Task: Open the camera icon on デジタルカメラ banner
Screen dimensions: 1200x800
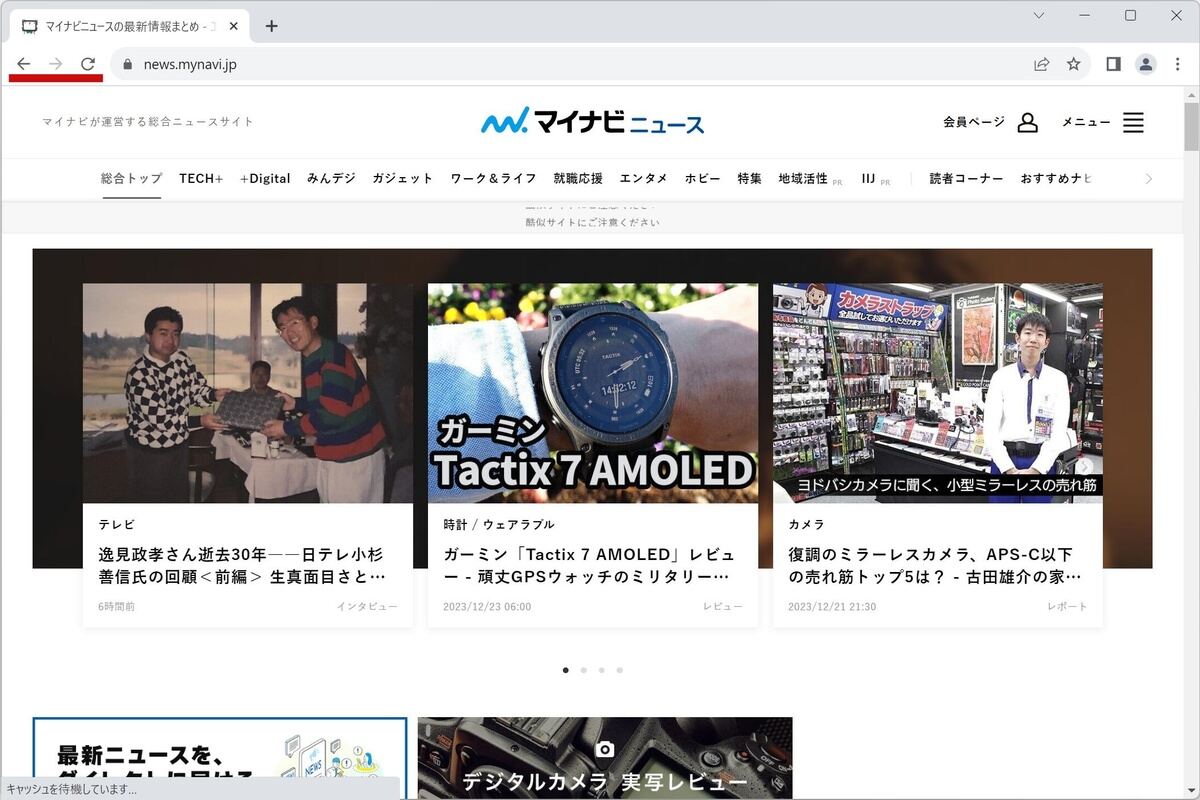Action: tap(604, 749)
